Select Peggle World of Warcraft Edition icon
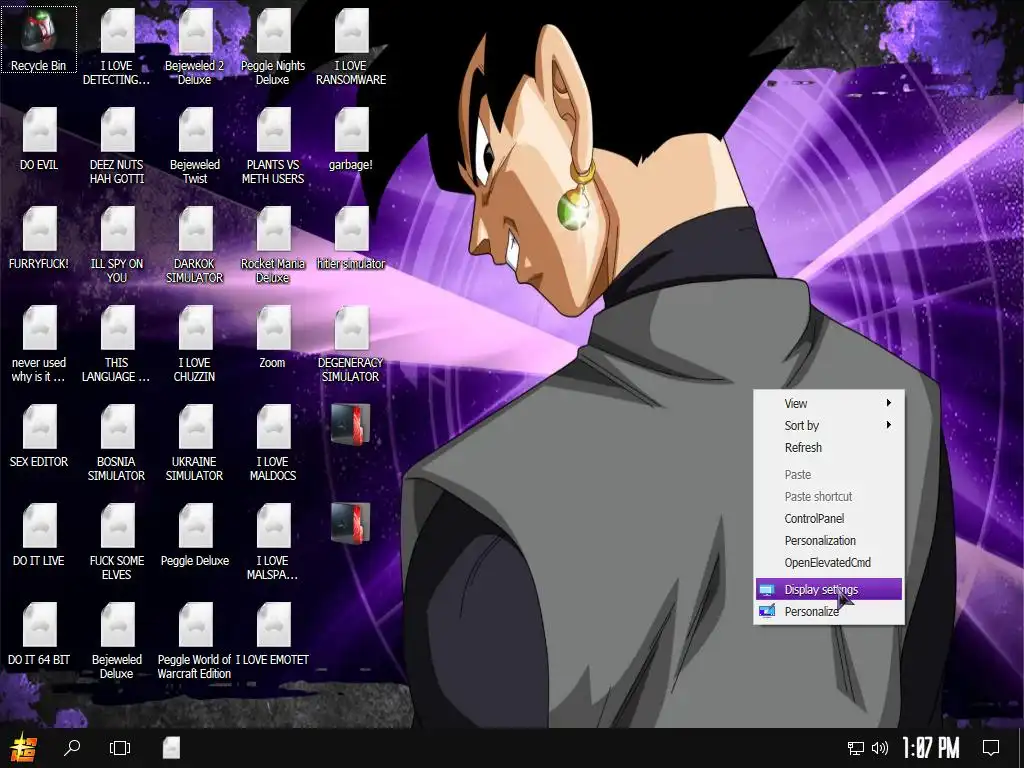The image size is (1024, 768). (195, 641)
